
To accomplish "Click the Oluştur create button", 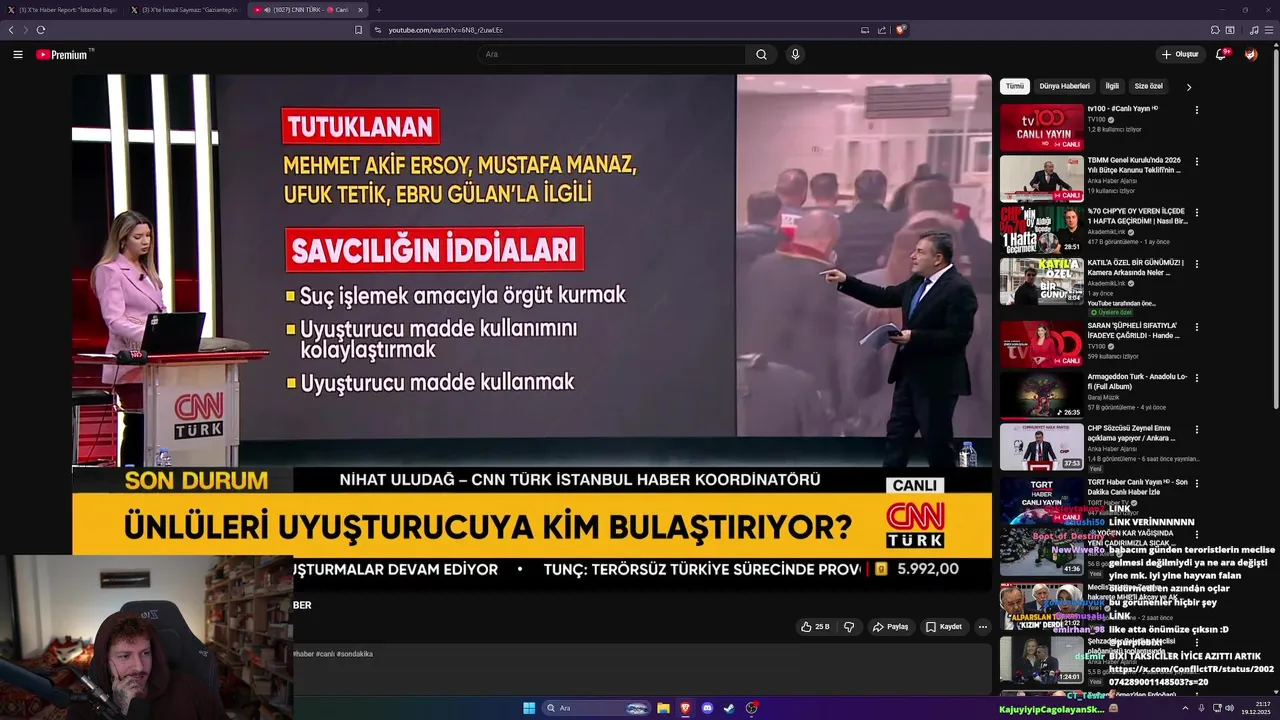I will pyautogui.click(x=1180, y=54).
